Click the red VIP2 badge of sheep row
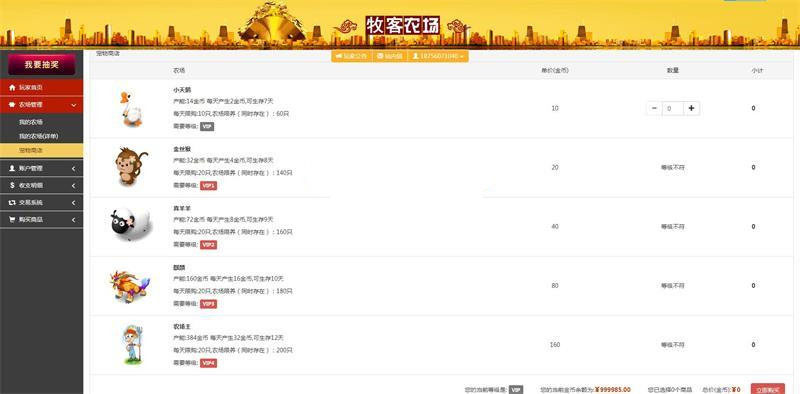 (208, 245)
